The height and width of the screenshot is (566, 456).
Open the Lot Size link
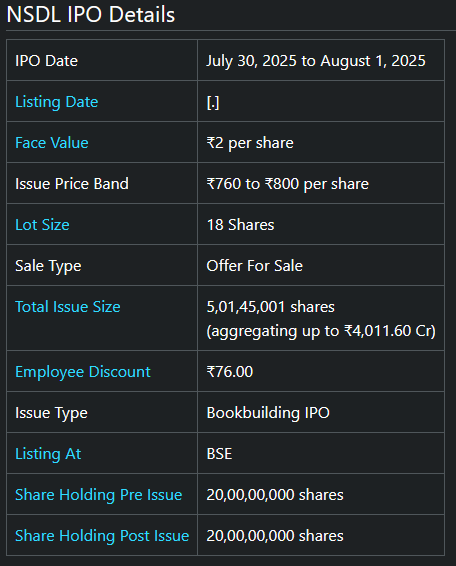coord(42,225)
